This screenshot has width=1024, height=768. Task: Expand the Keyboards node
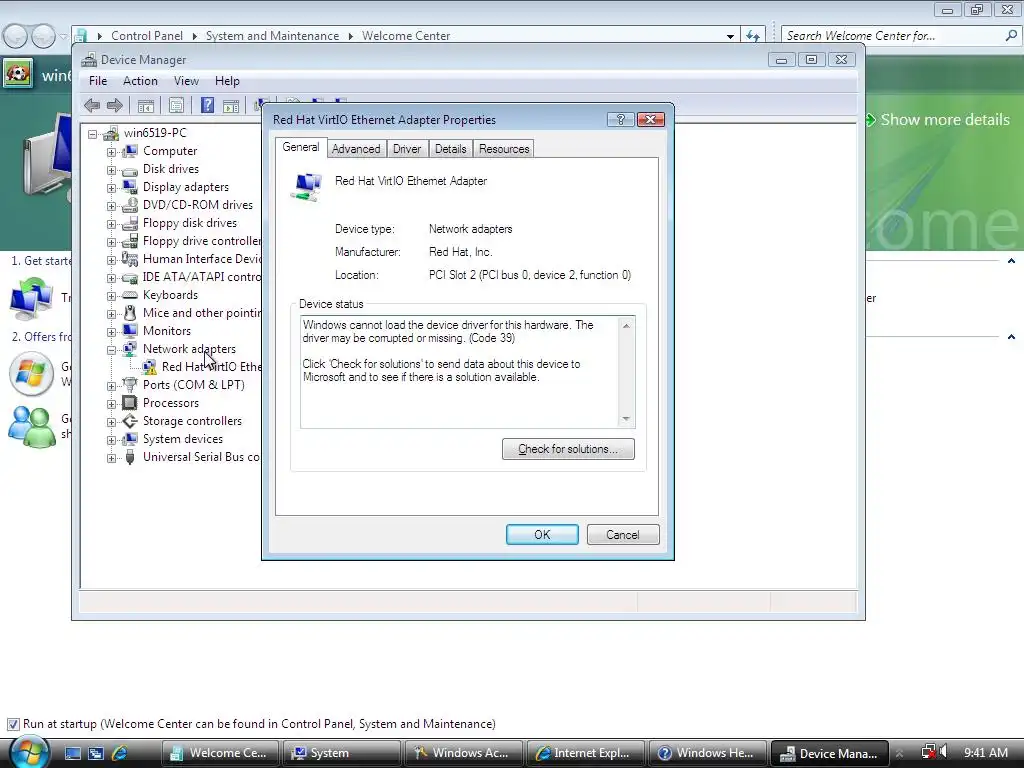pos(111,296)
